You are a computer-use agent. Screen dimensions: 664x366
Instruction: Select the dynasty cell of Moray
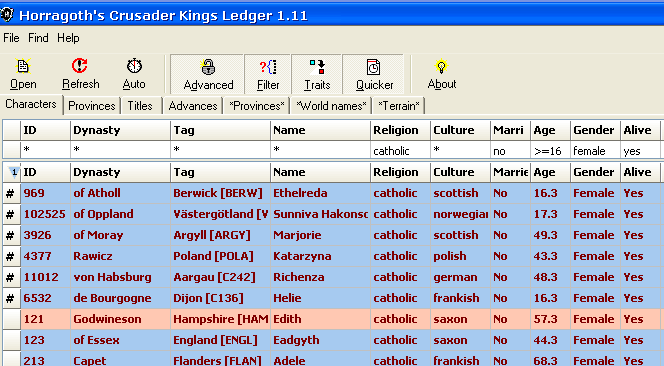point(120,235)
